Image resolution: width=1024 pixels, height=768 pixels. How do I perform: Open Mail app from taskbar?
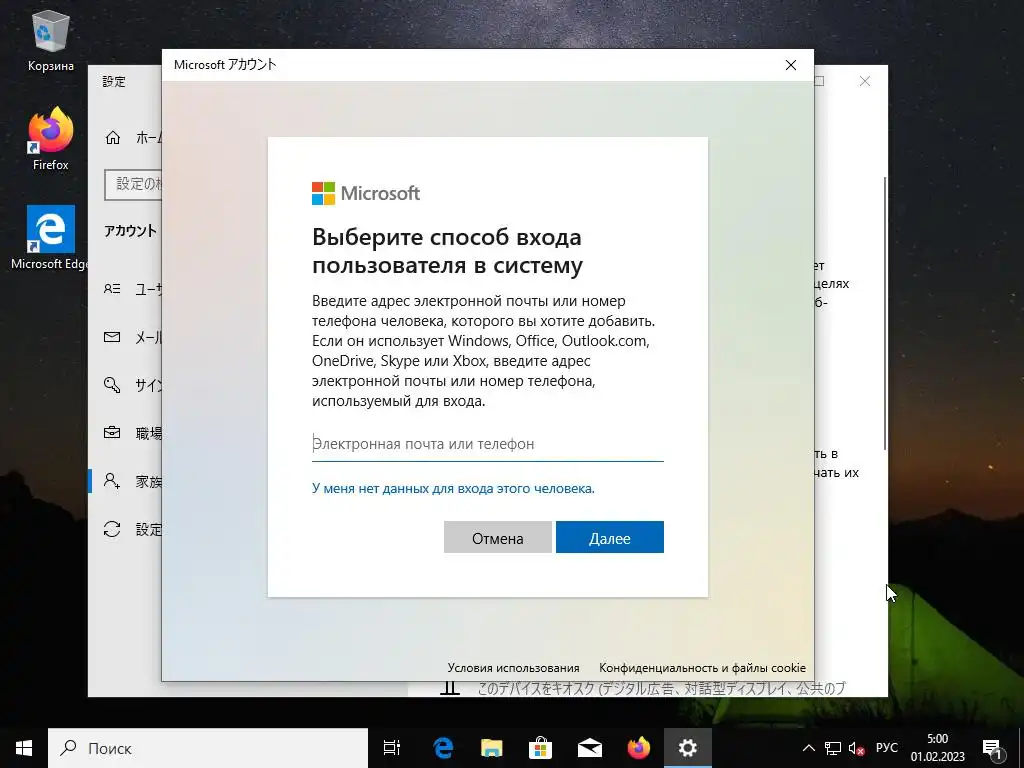(589, 748)
